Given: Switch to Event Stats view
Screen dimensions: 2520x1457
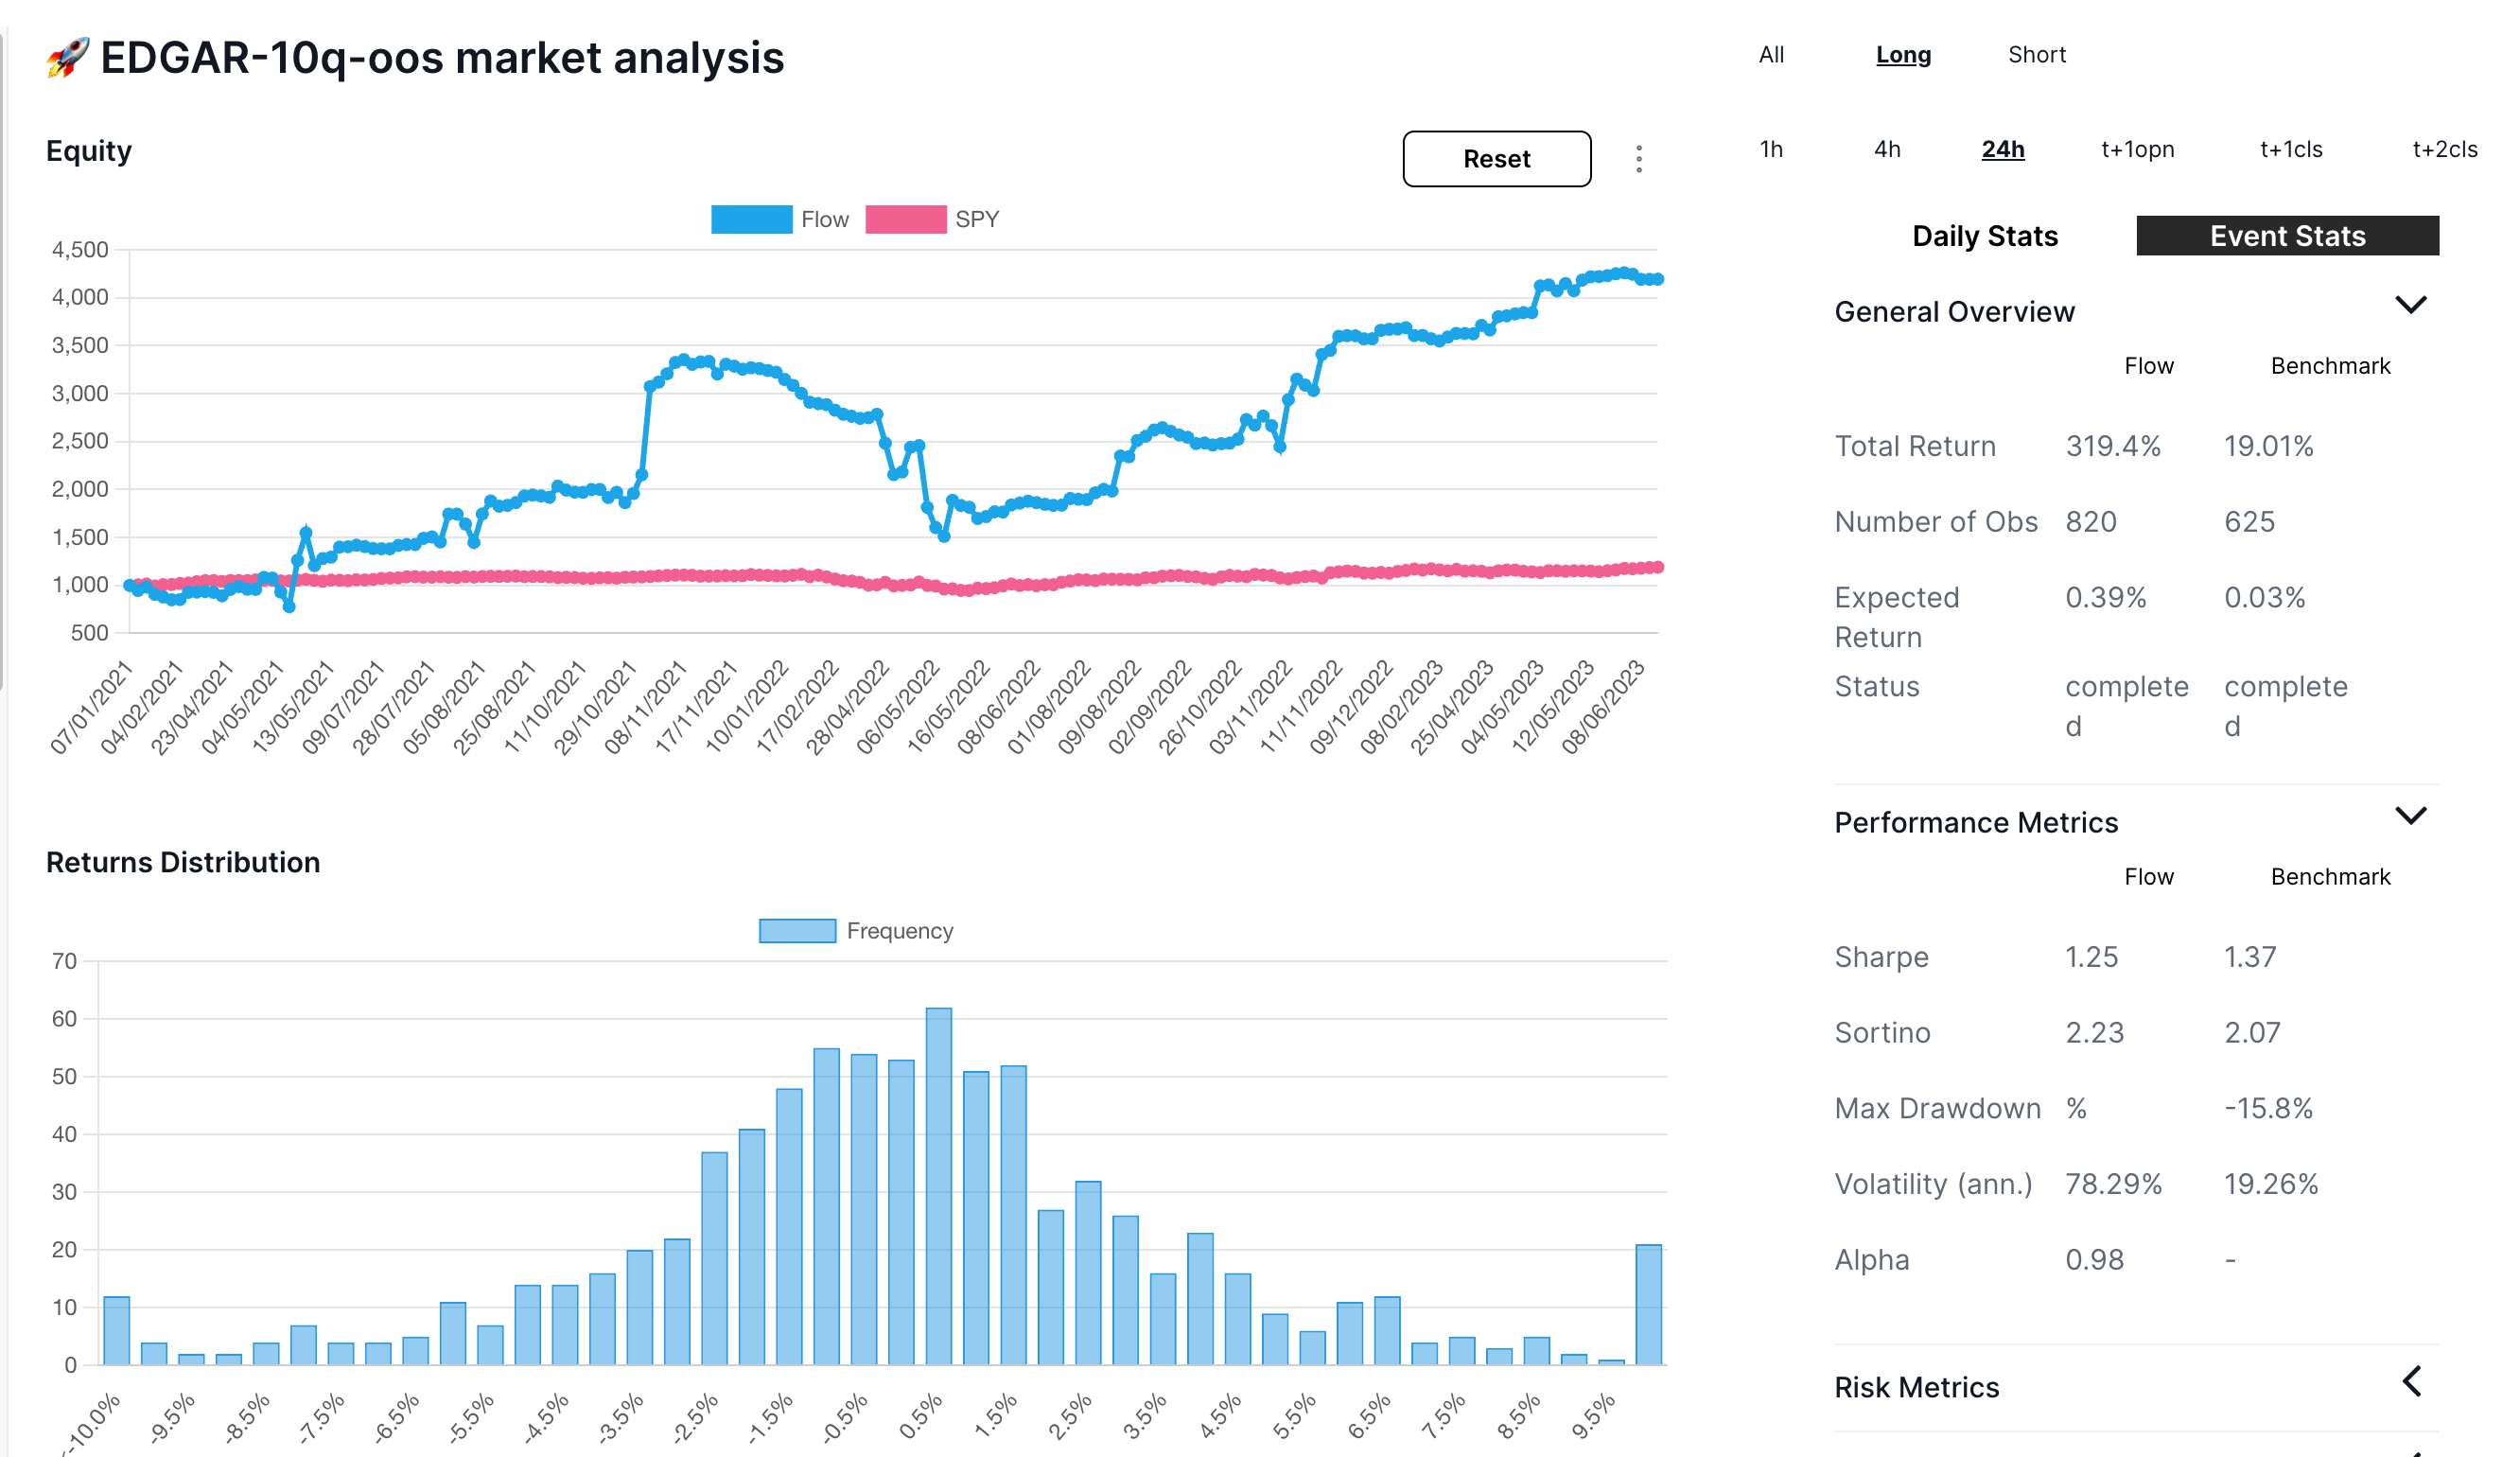Looking at the screenshot, I should point(2287,236).
